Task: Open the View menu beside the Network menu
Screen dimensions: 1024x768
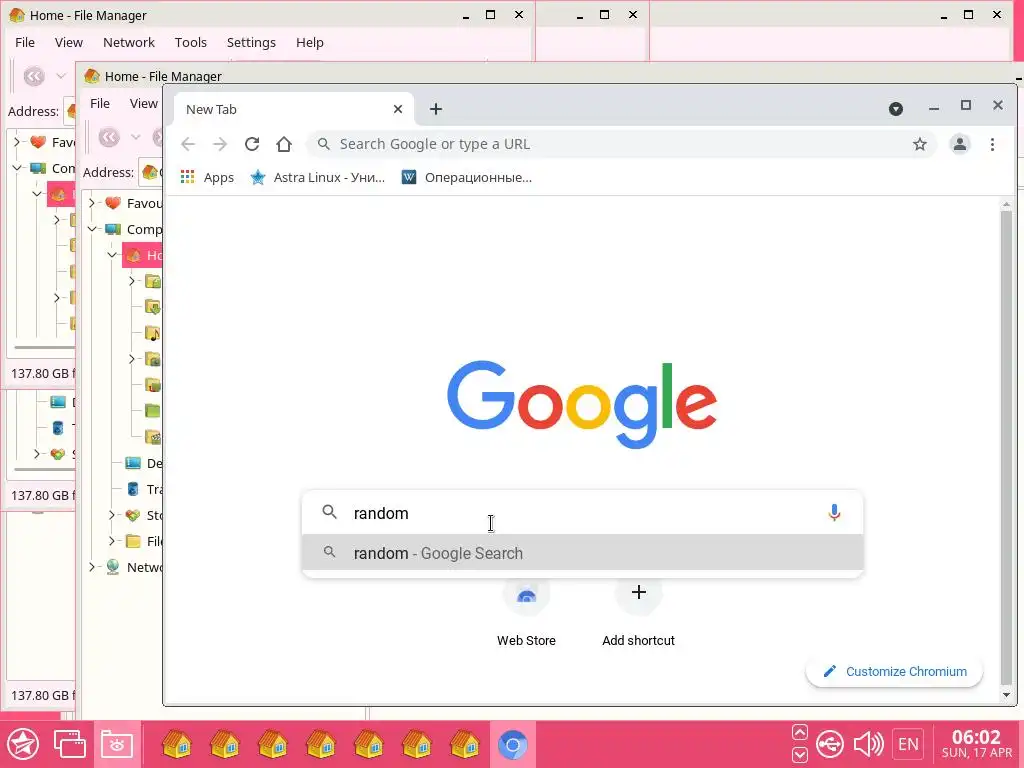Action: [x=69, y=42]
